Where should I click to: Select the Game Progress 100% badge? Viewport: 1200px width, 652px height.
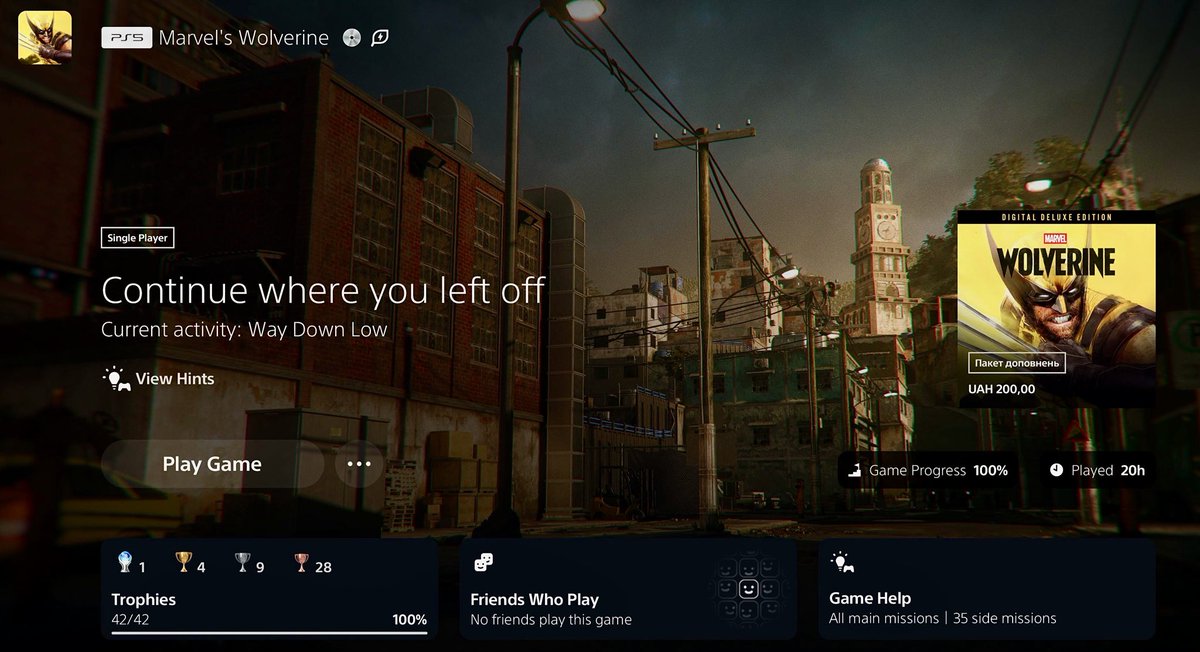[x=928, y=470]
